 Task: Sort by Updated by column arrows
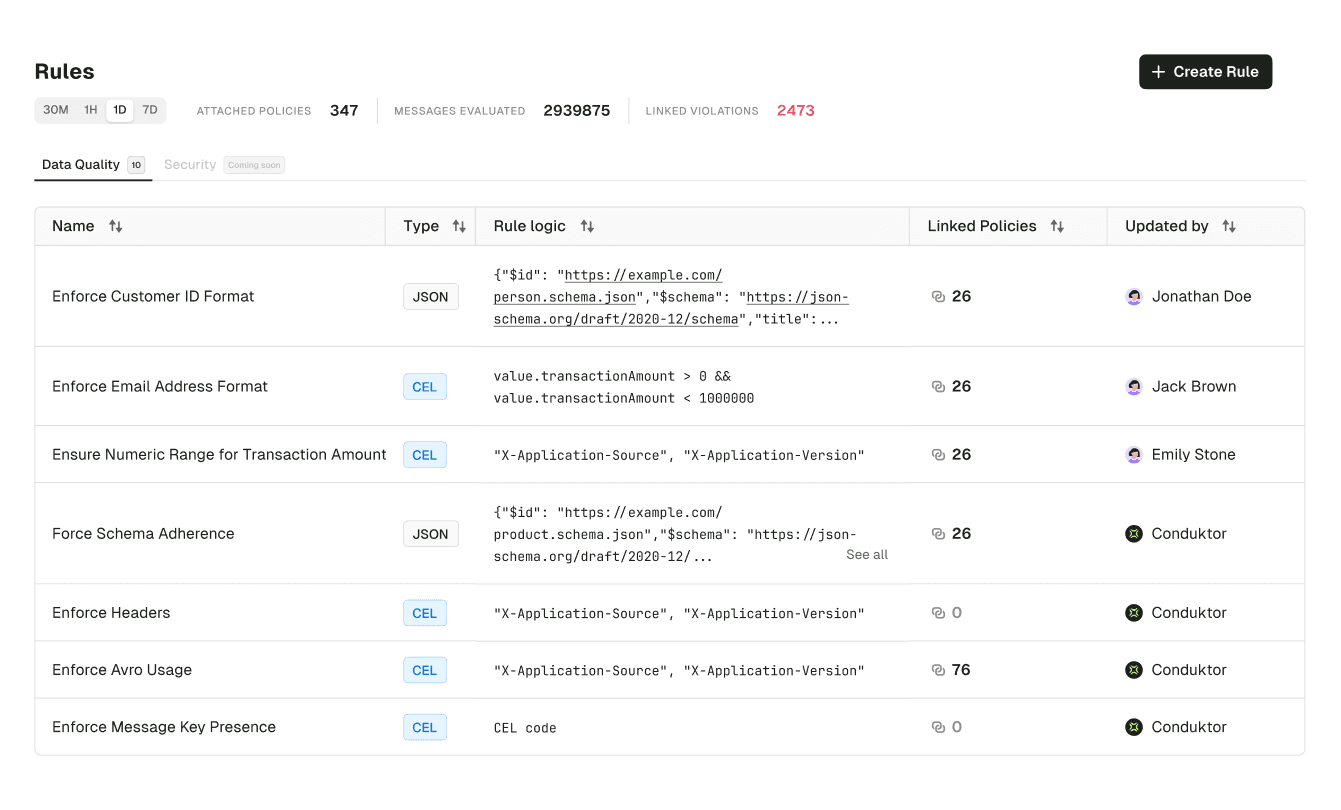pos(1229,226)
